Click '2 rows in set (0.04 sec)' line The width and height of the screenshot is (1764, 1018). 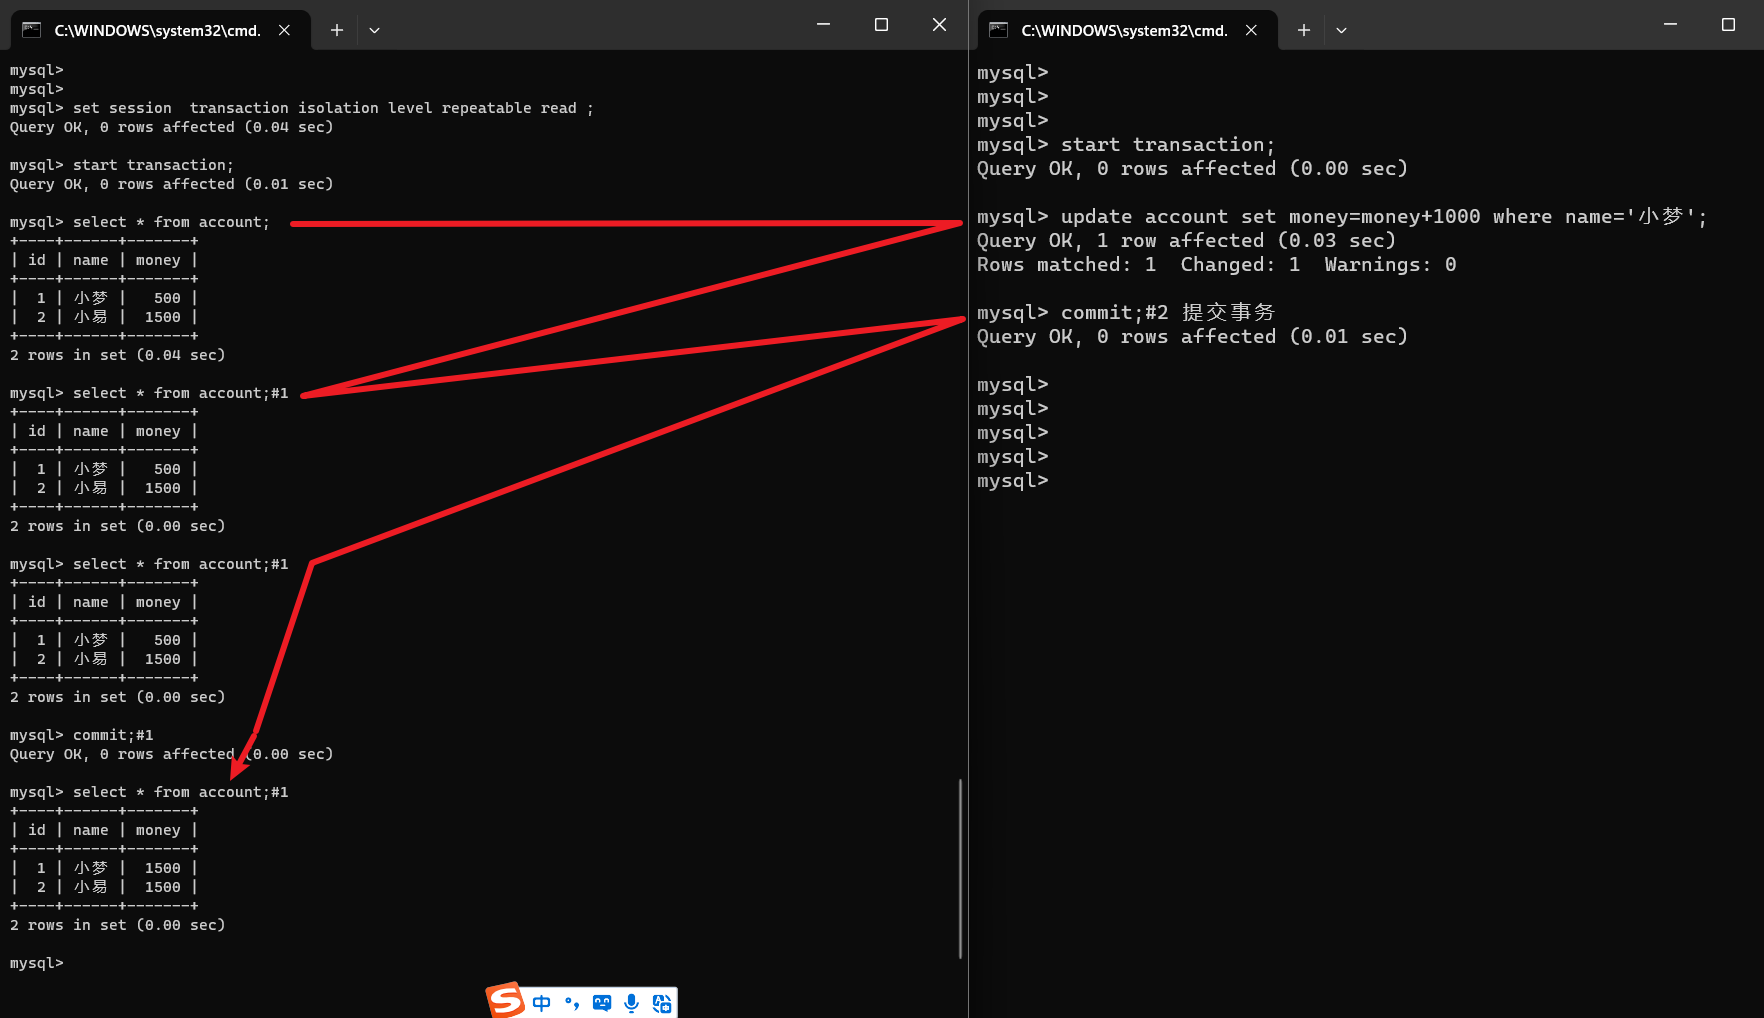coord(117,355)
